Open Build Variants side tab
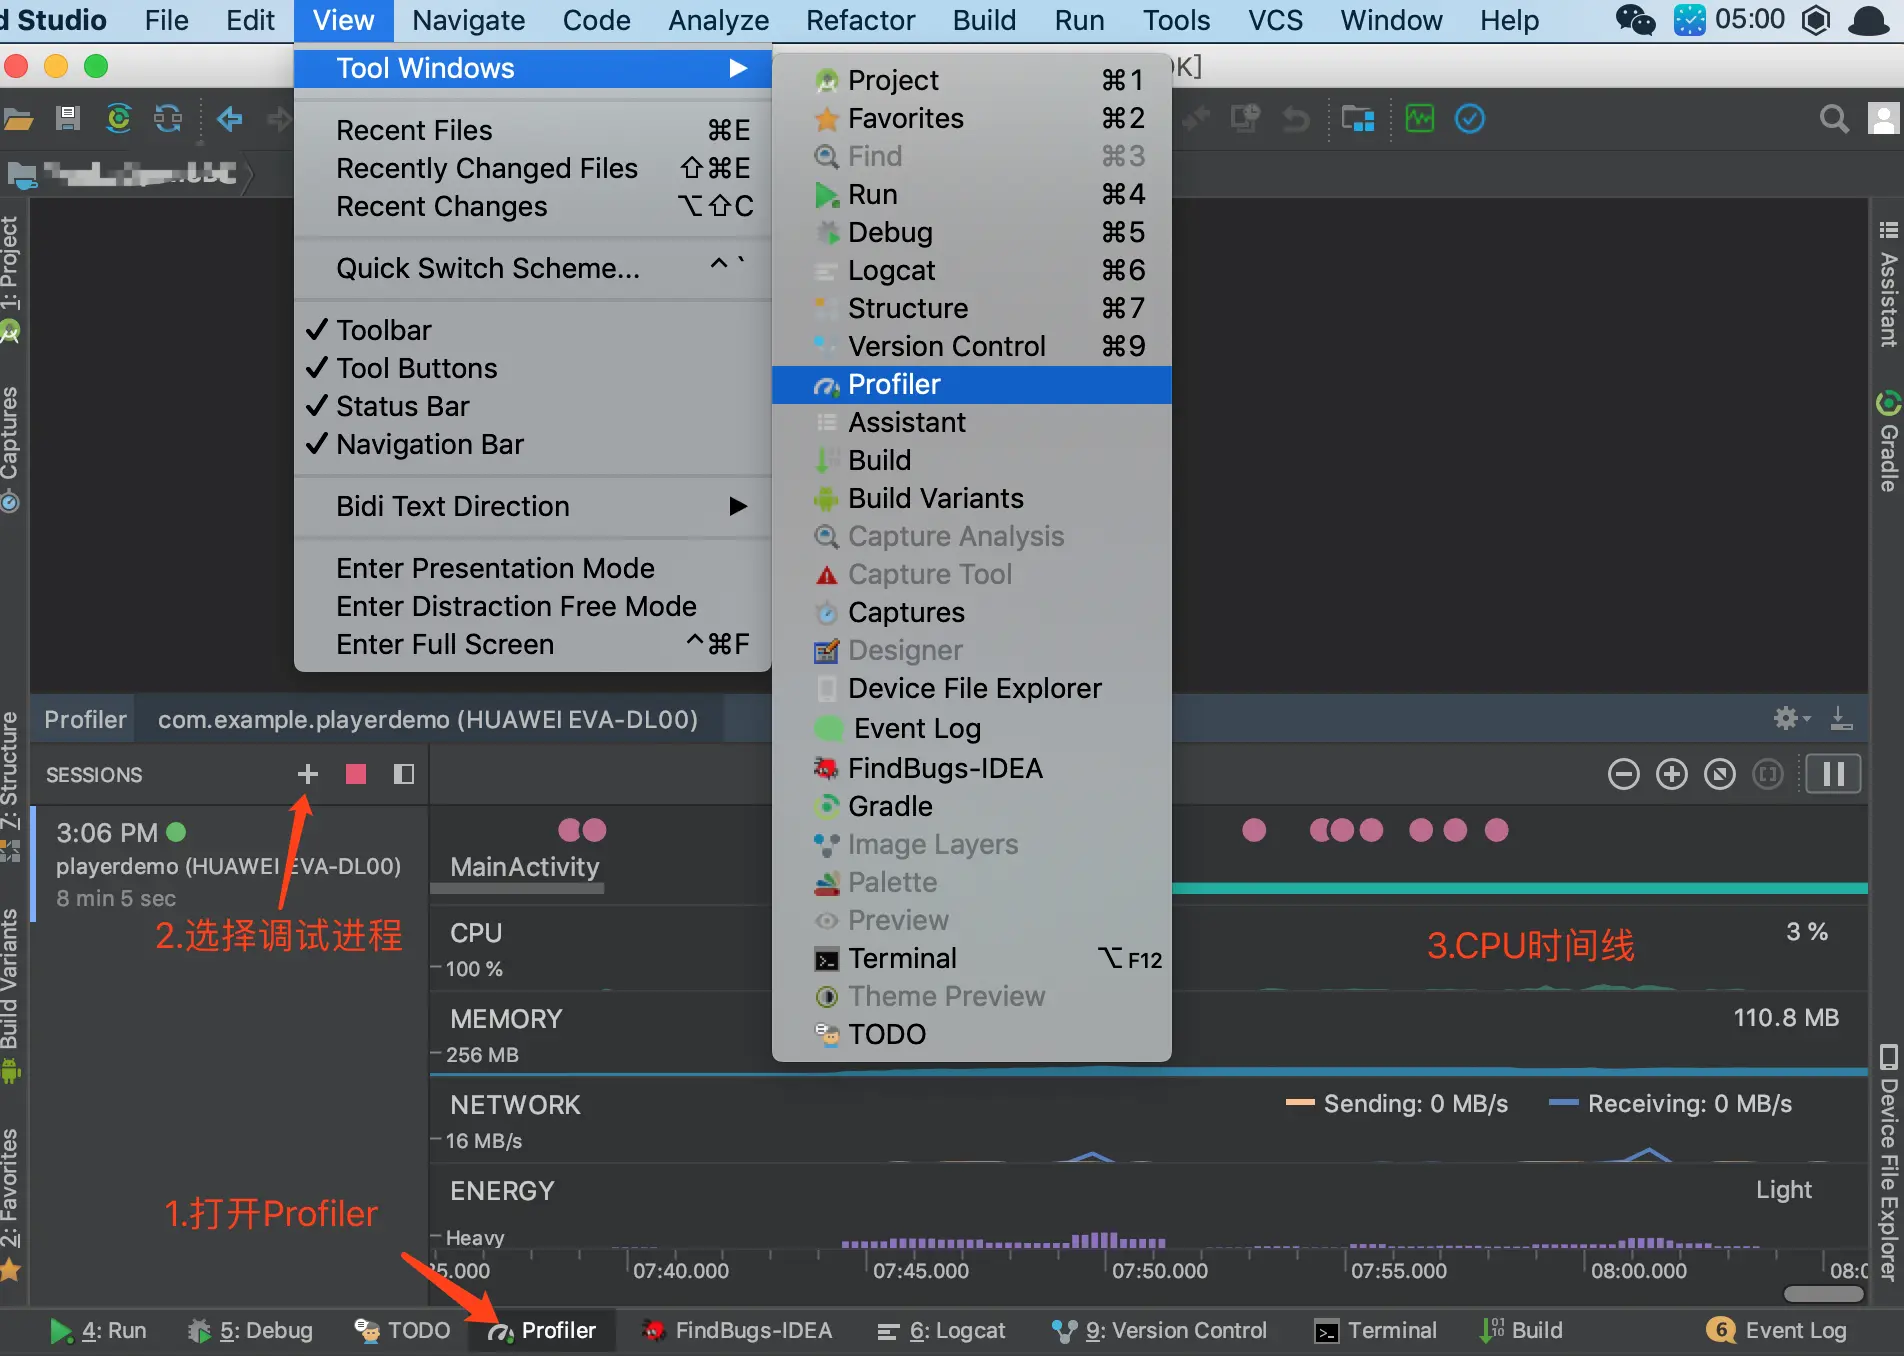The width and height of the screenshot is (1904, 1356). coord(12,996)
